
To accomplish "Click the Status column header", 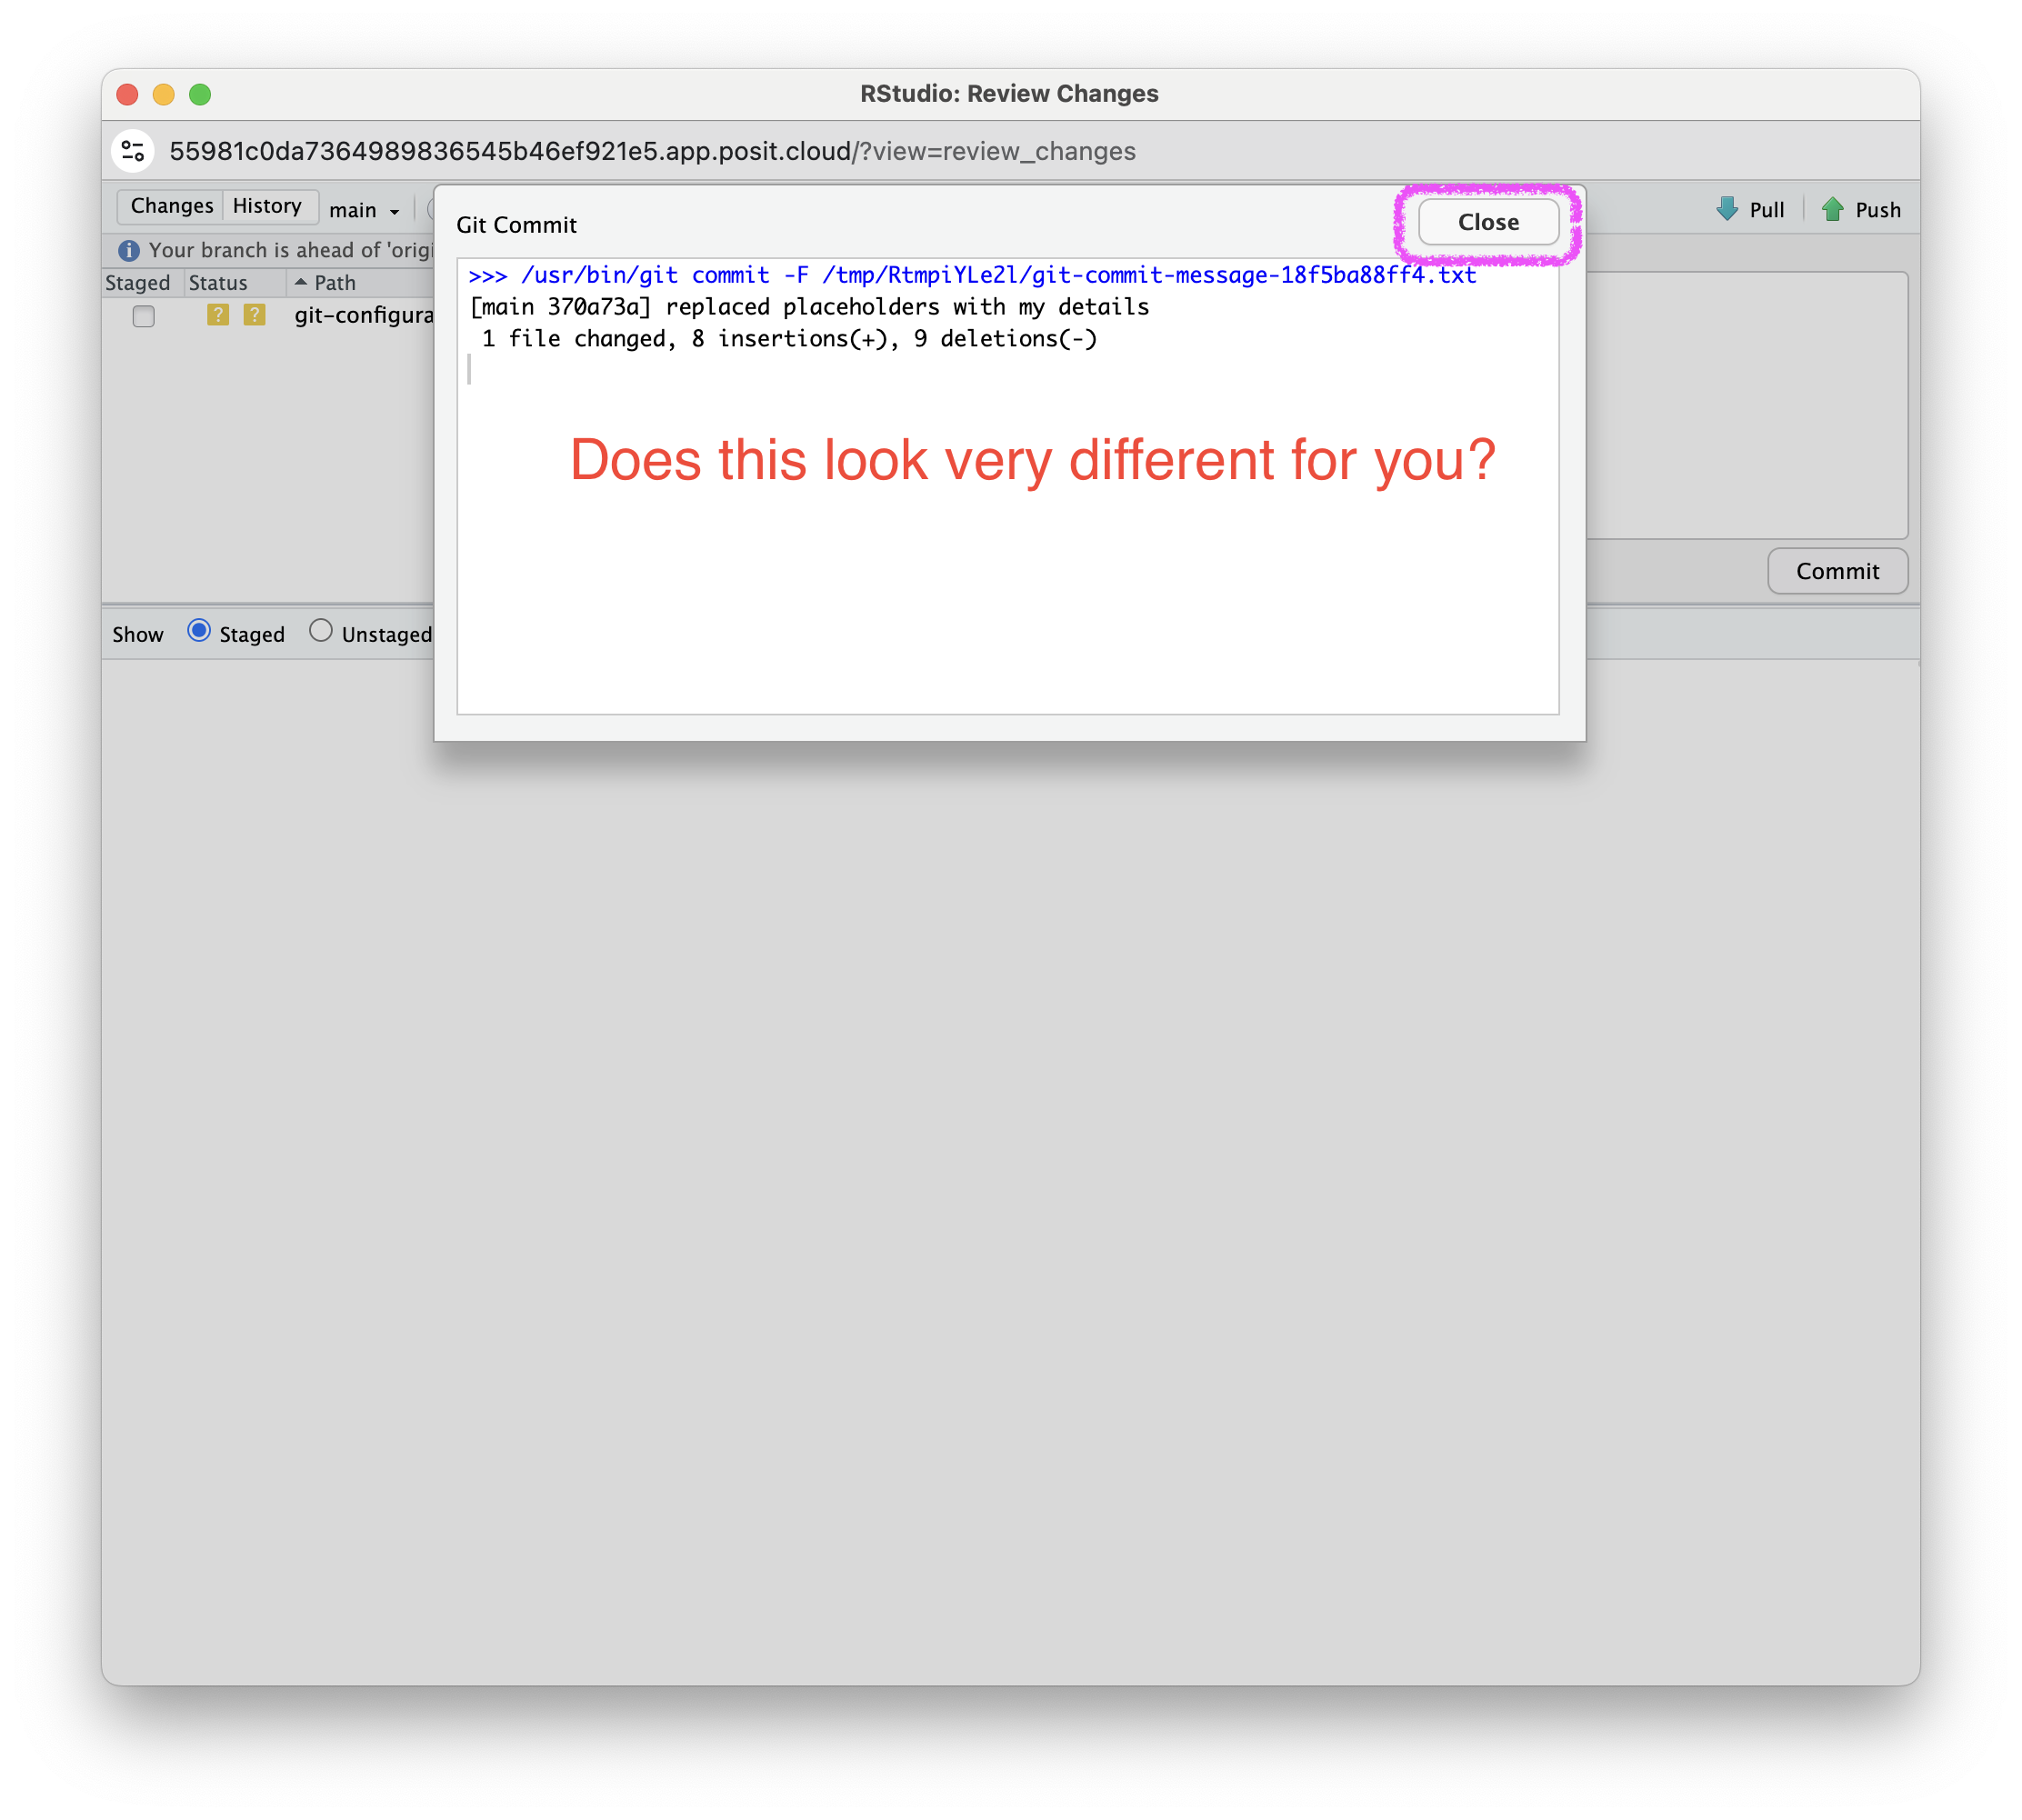I will pyautogui.click(x=218, y=283).
